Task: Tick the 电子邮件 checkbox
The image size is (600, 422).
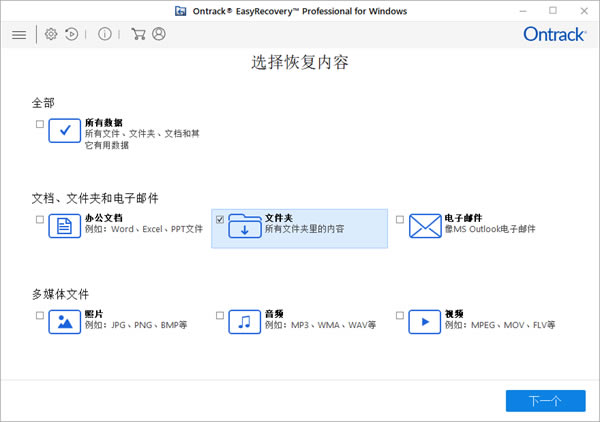Action: (400, 219)
